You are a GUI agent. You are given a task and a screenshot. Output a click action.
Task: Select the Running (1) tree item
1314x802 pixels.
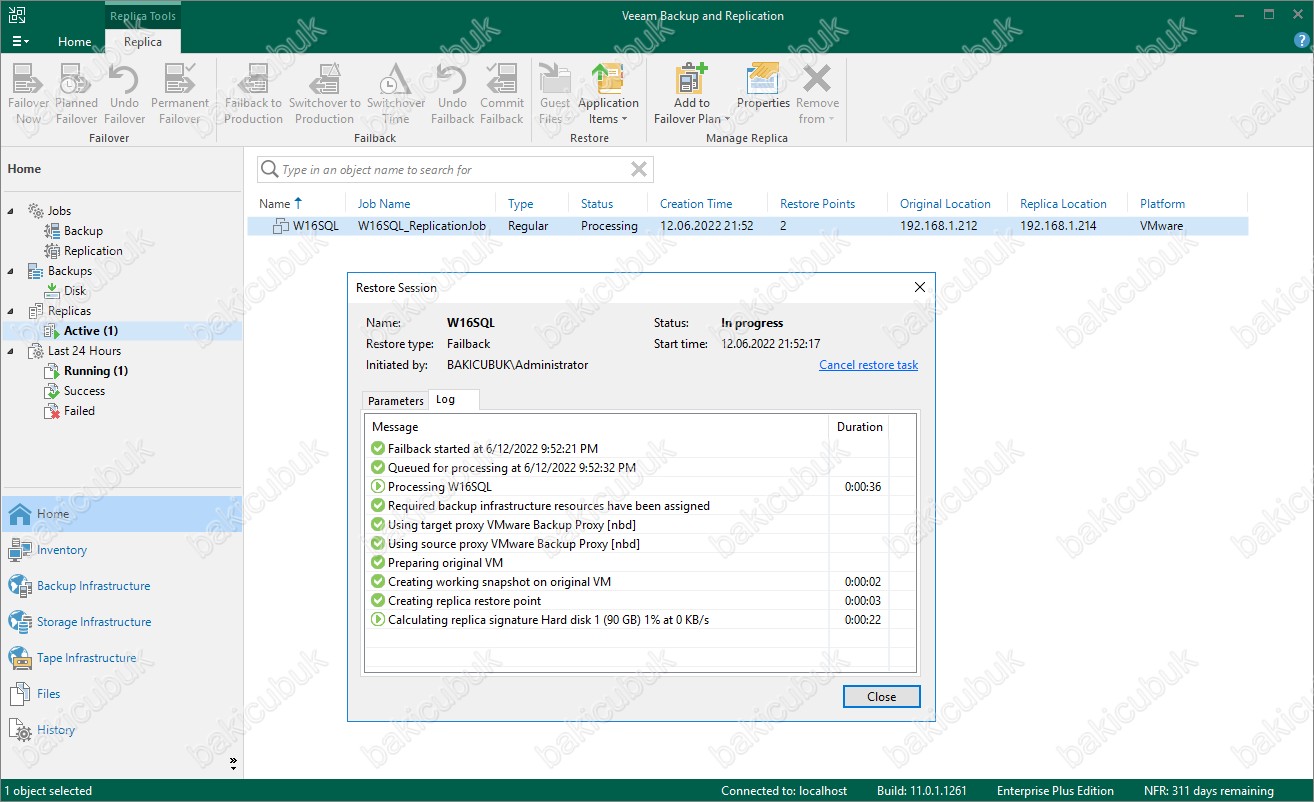click(x=95, y=371)
